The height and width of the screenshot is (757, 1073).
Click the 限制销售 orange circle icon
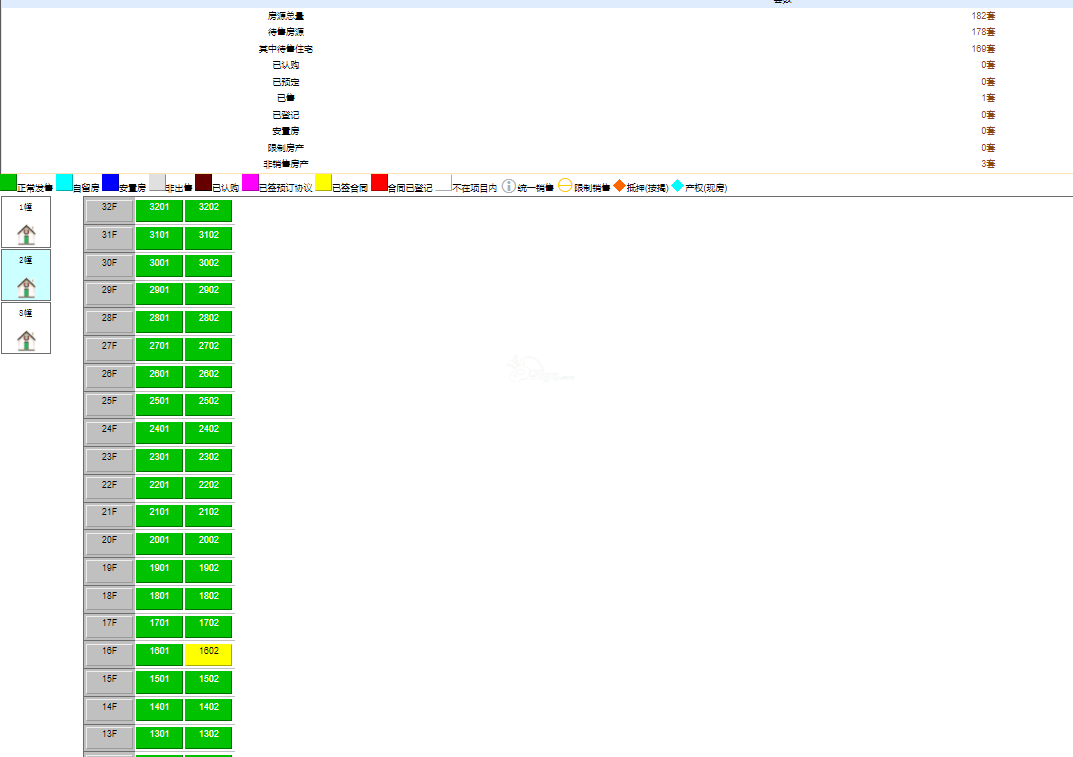[x=565, y=185]
